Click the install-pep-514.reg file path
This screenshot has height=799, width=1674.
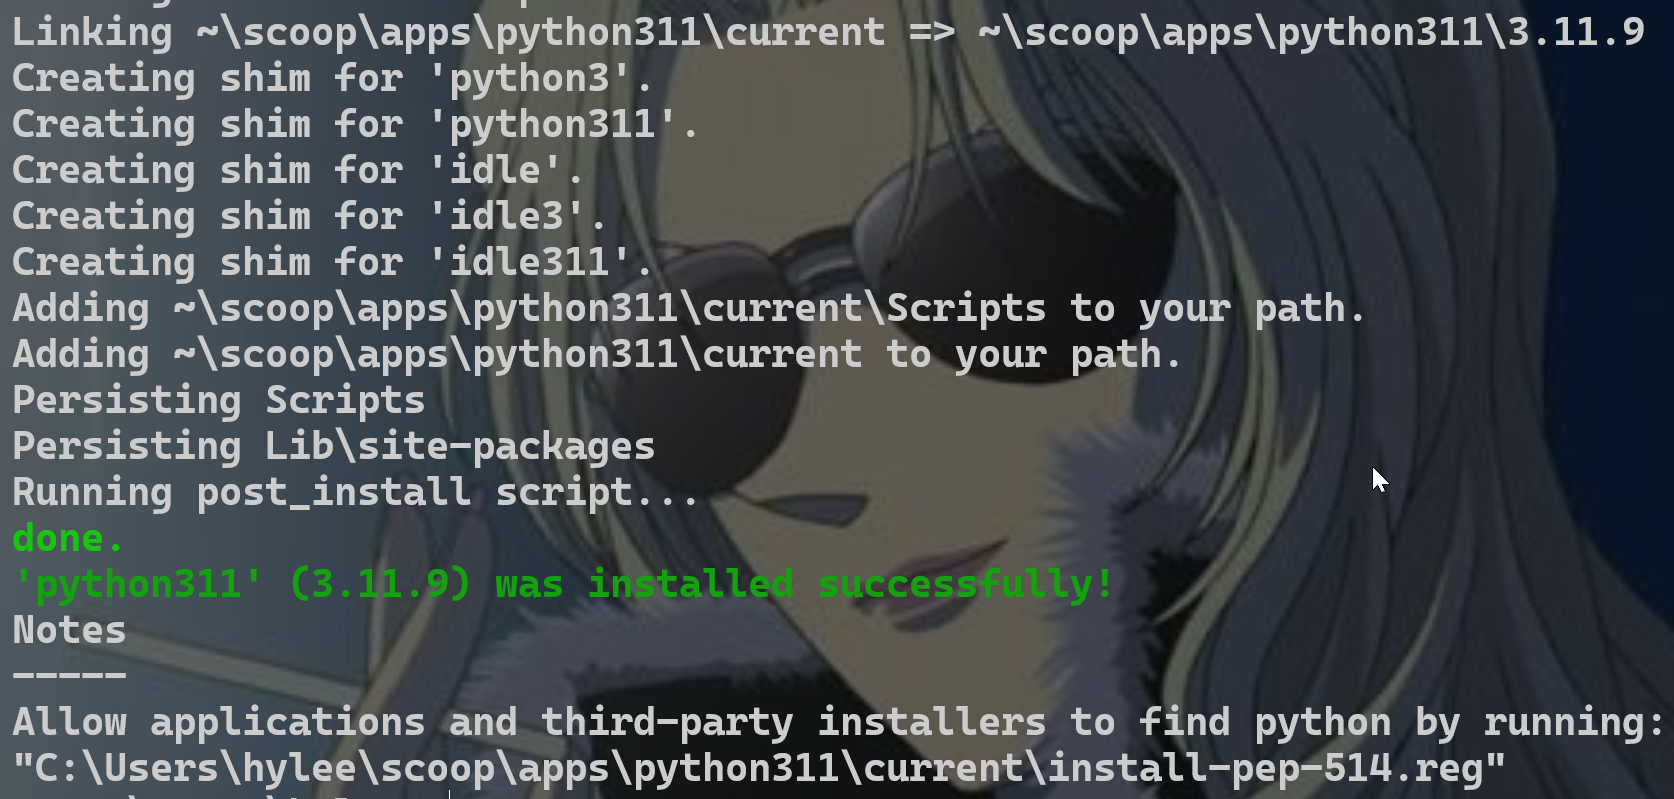[x=759, y=768]
